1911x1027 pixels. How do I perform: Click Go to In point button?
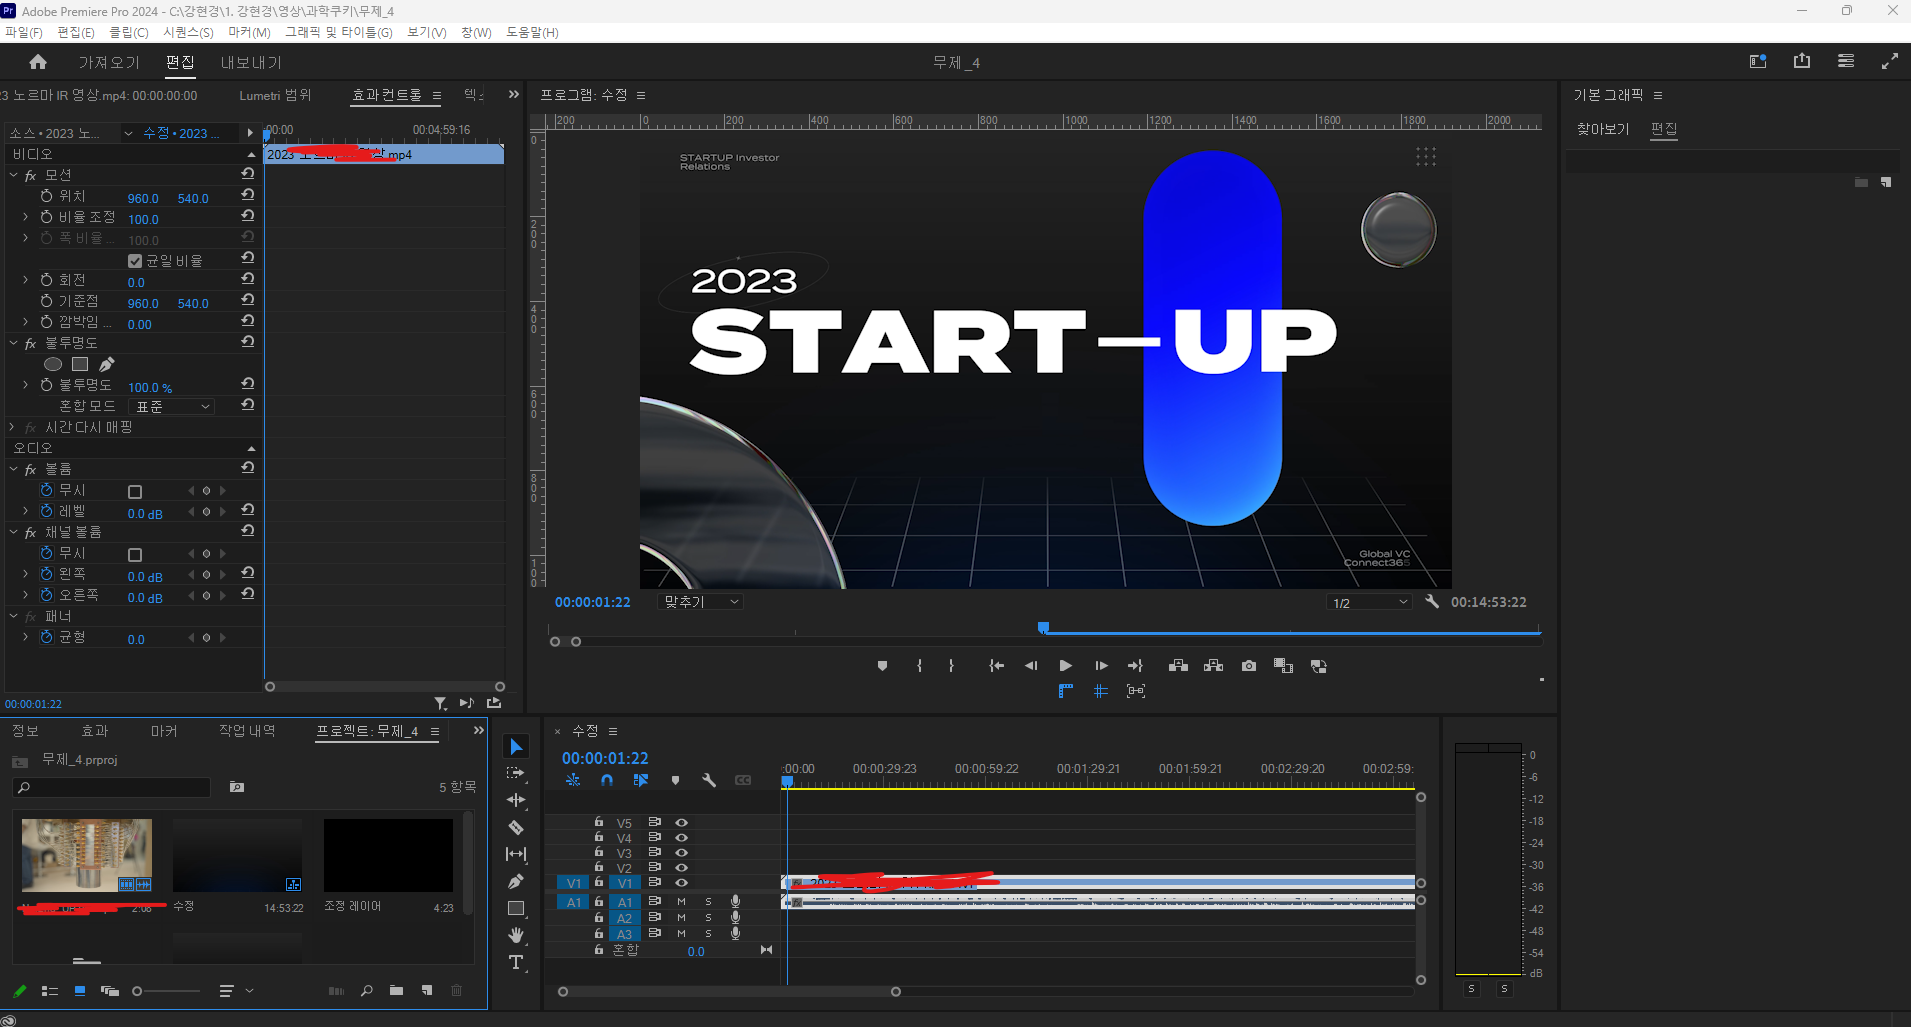[x=996, y=666]
